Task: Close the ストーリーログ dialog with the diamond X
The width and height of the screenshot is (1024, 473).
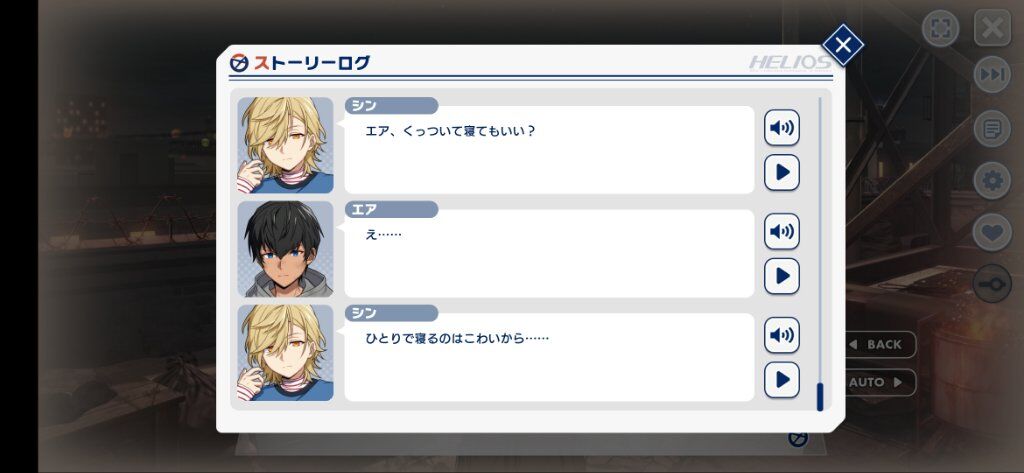Action: click(x=843, y=45)
